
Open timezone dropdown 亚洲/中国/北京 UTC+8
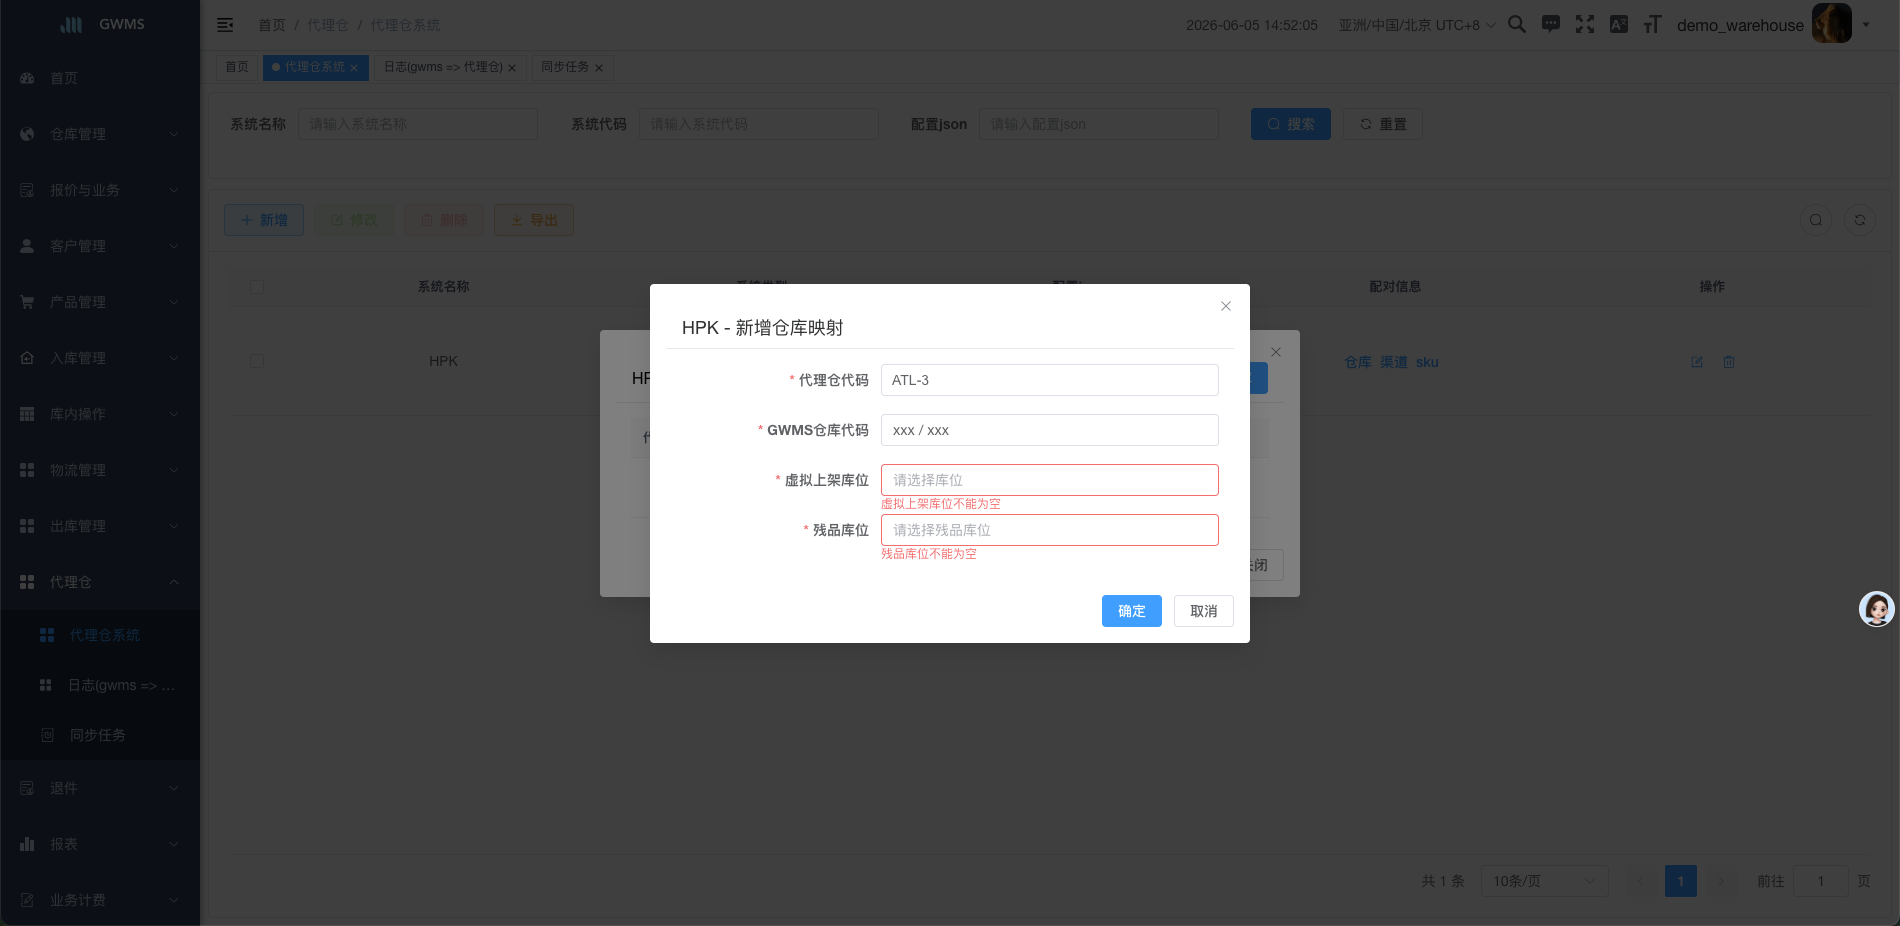[1417, 25]
